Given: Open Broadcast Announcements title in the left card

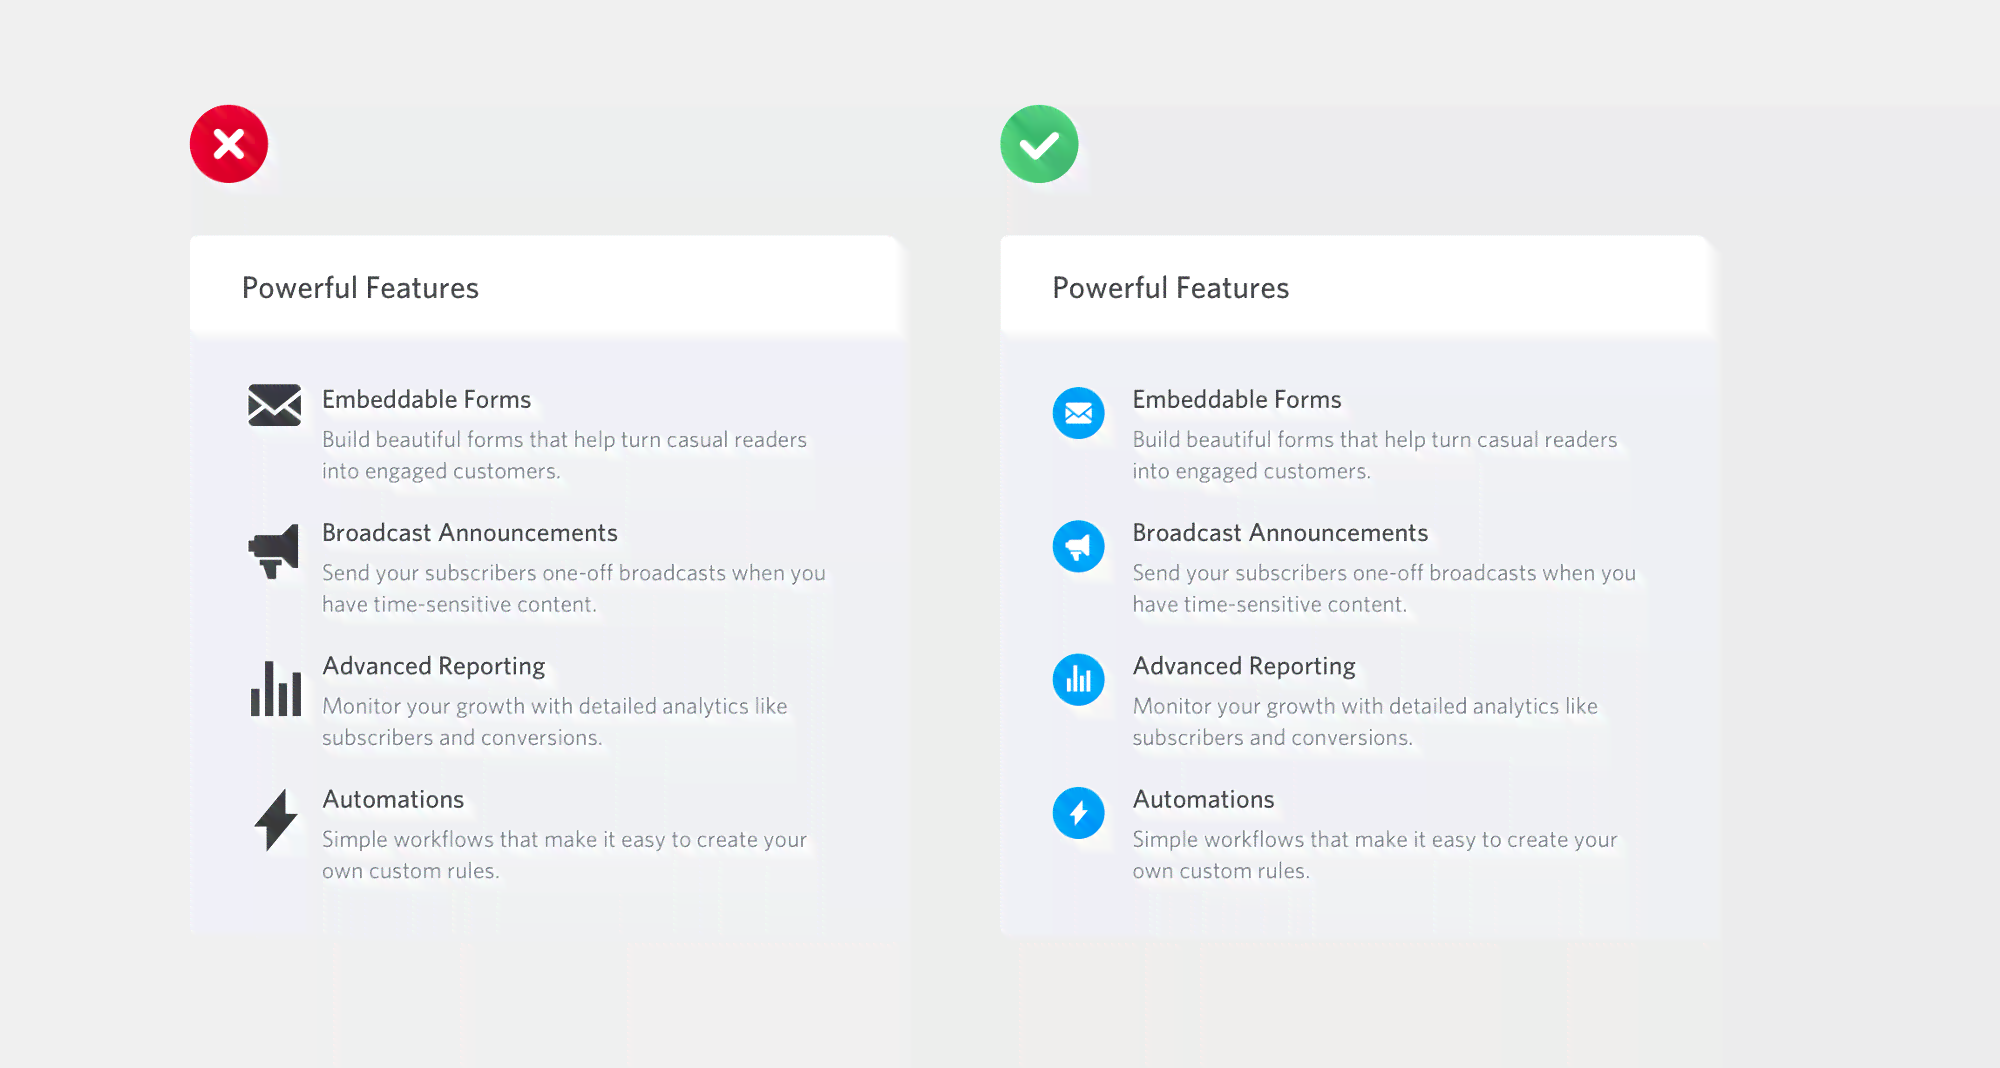Looking at the screenshot, I should (x=470, y=533).
